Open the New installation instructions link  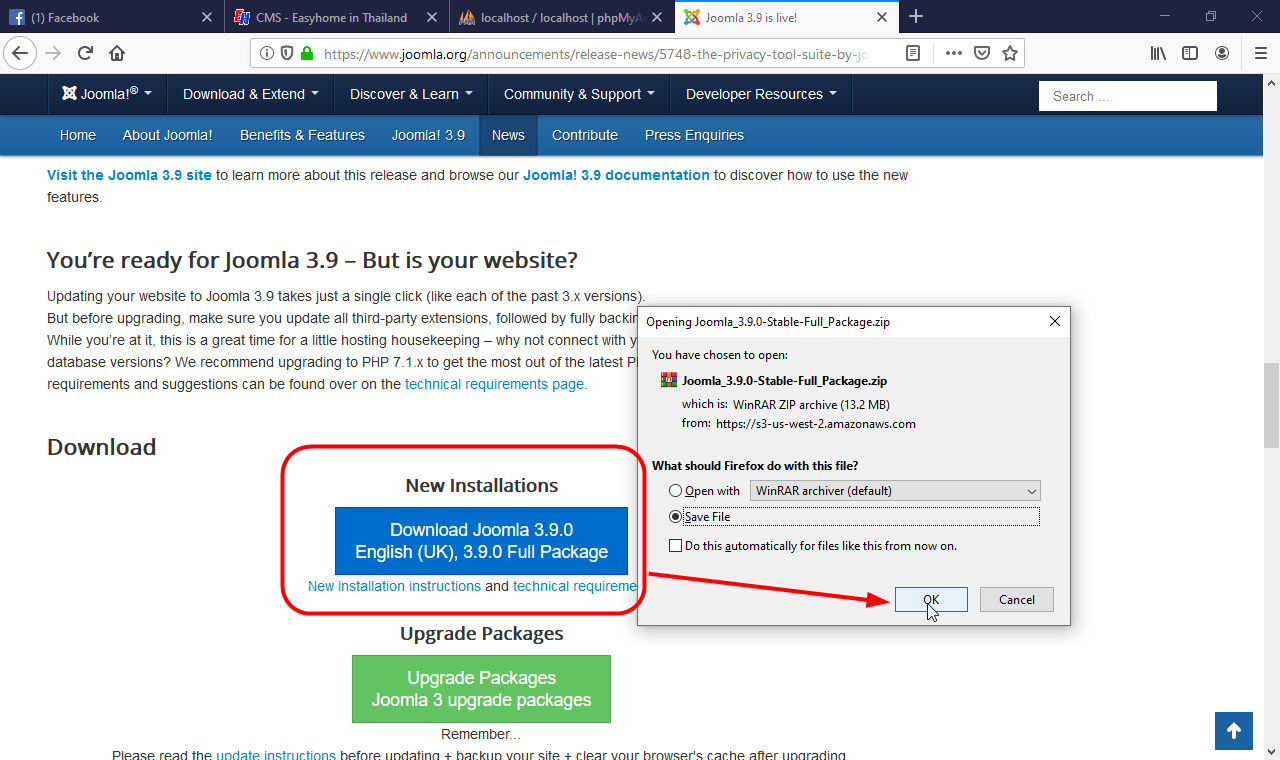coord(394,586)
